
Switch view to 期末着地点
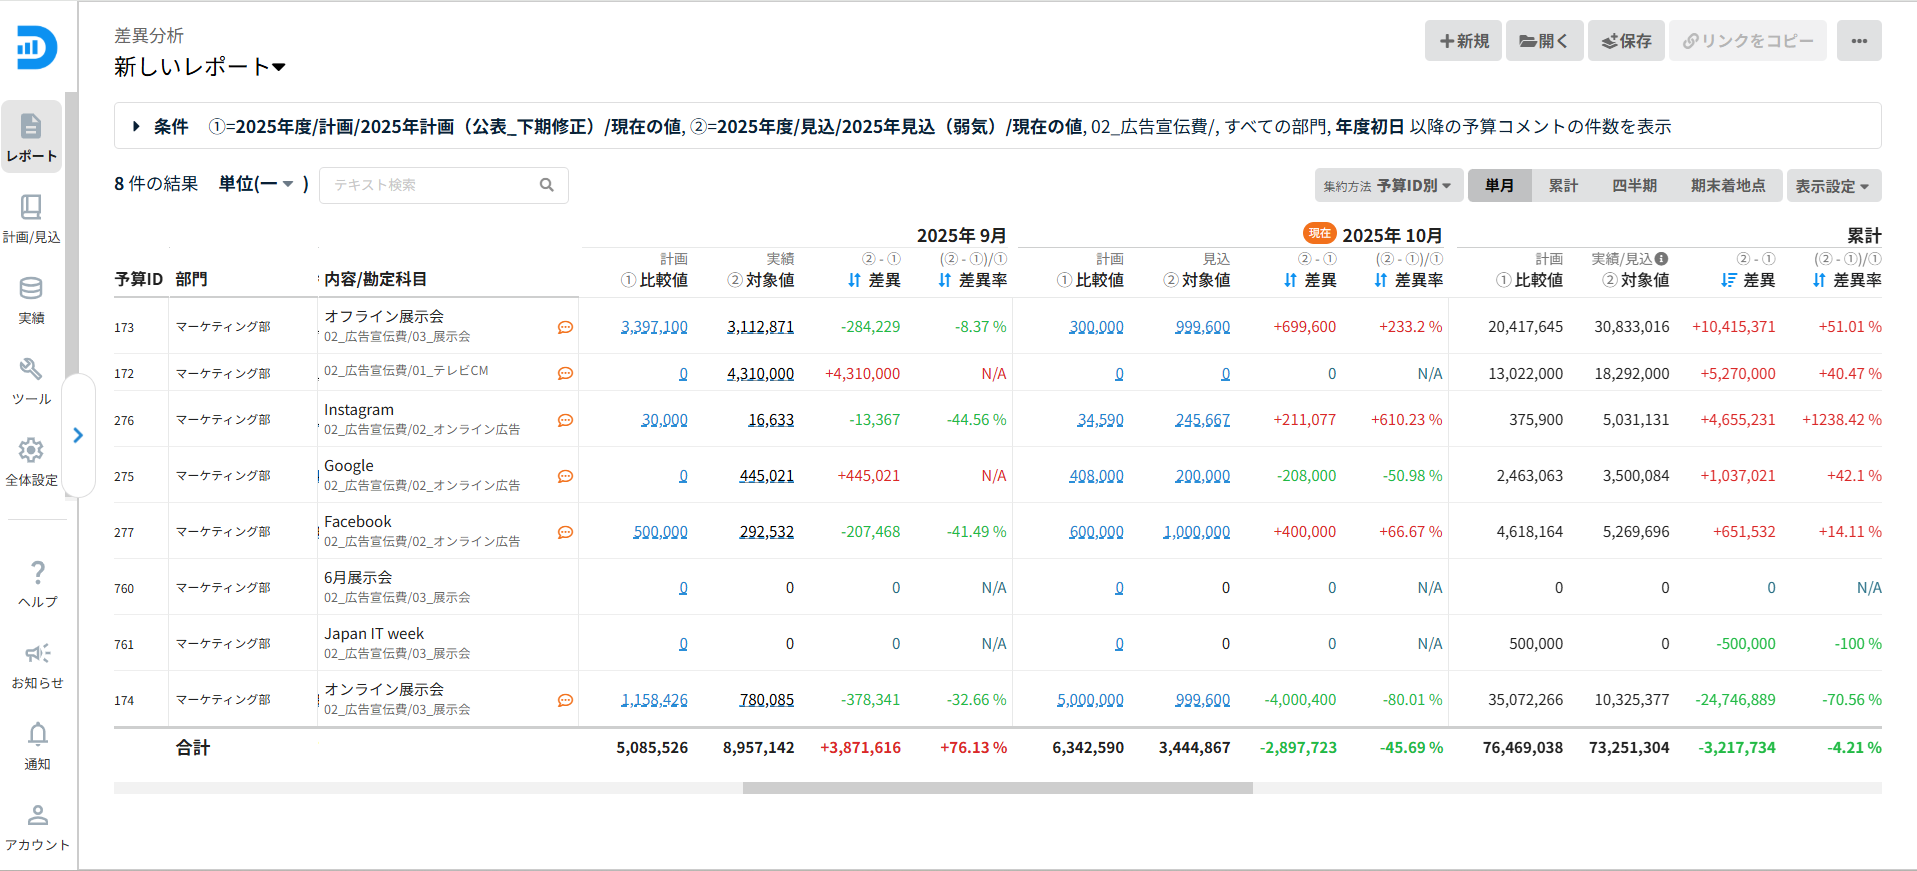click(1727, 186)
